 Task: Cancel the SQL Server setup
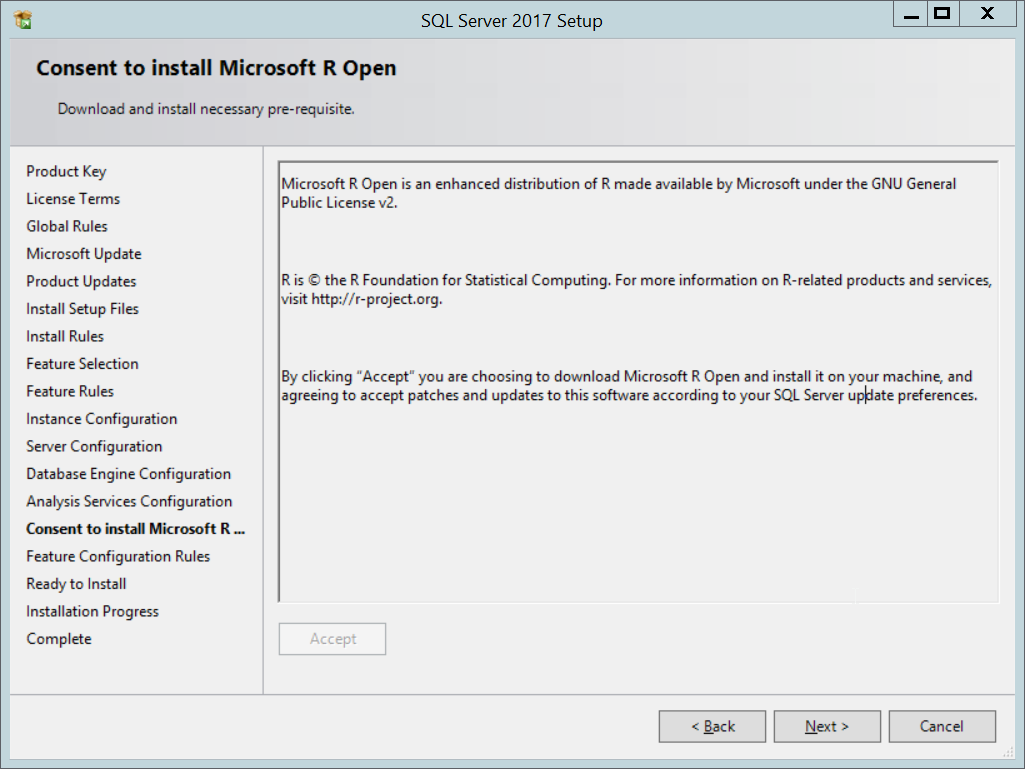coord(942,726)
